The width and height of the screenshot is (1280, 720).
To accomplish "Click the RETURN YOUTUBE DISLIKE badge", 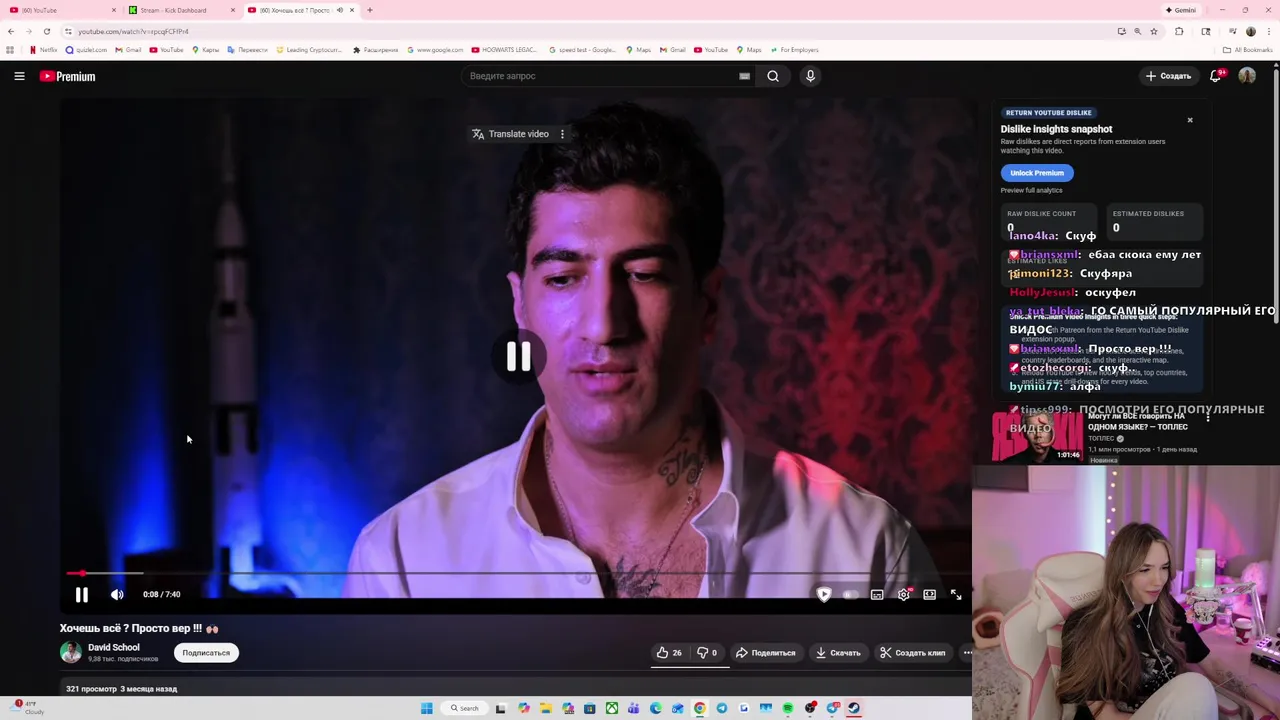I will [1049, 113].
